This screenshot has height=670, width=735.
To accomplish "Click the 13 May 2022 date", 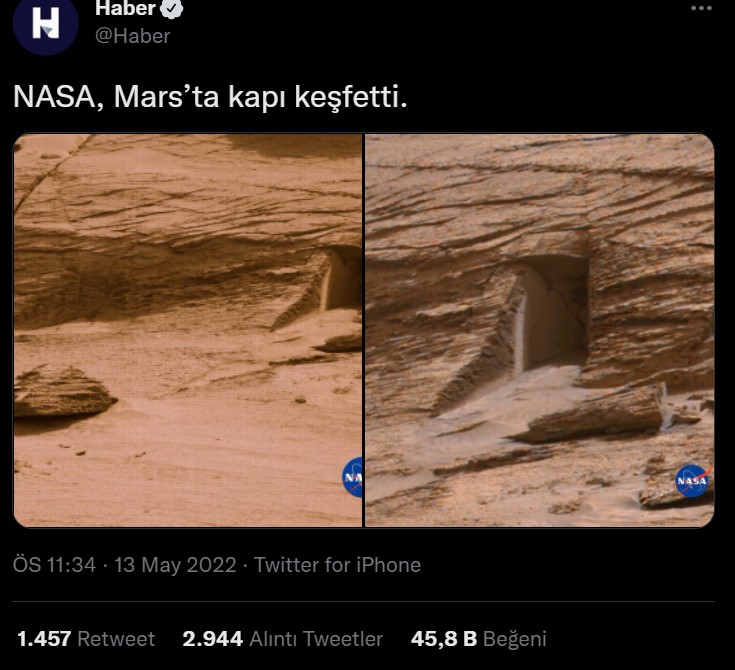I will click(175, 565).
